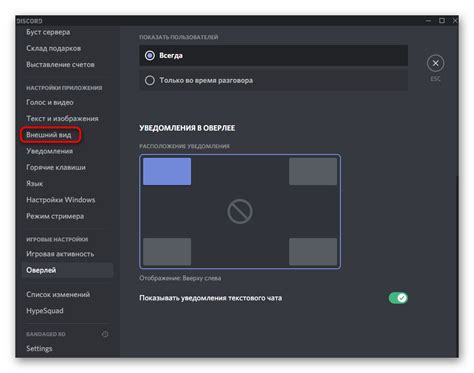Open 'Склад подарков' settings section

[x=54, y=48]
